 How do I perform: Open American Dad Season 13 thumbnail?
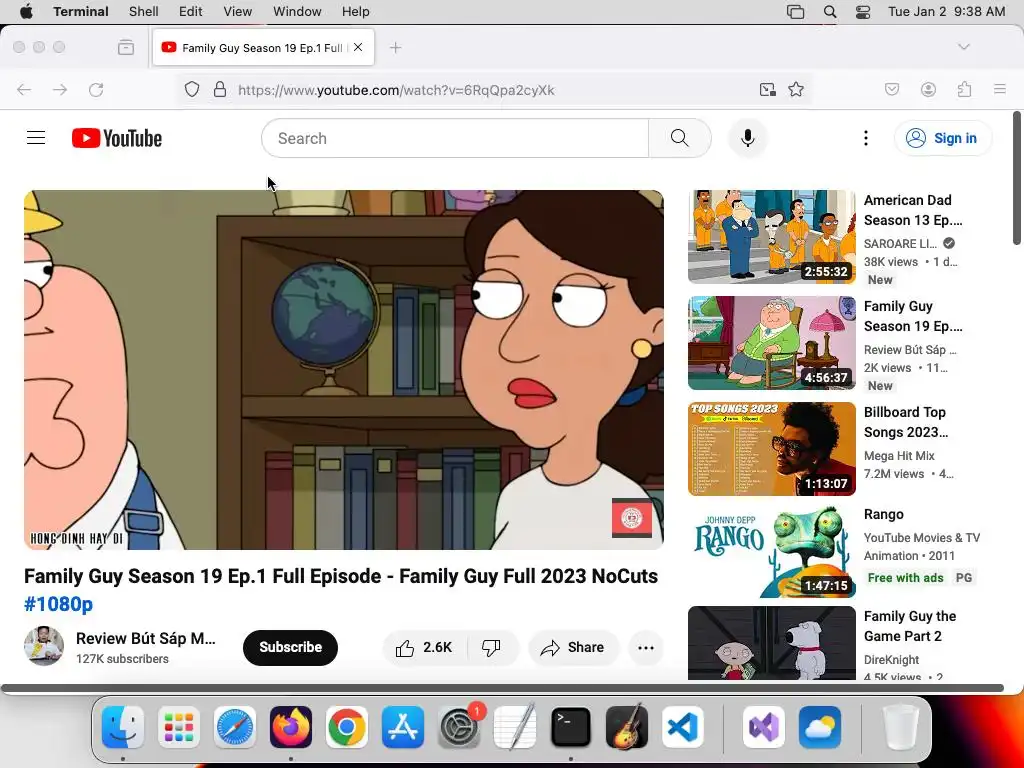(772, 236)
